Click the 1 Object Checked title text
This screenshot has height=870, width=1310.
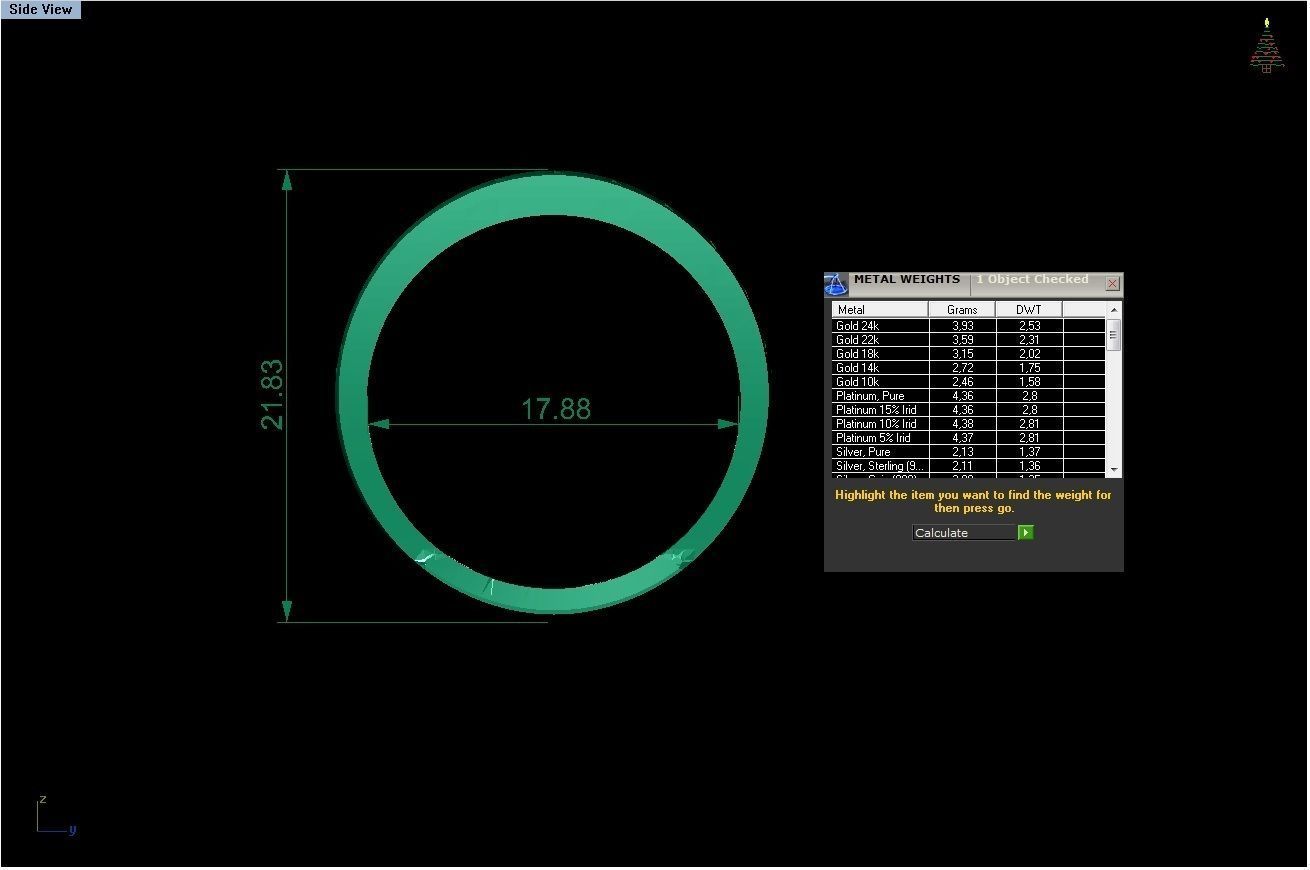click(1032, 279)
